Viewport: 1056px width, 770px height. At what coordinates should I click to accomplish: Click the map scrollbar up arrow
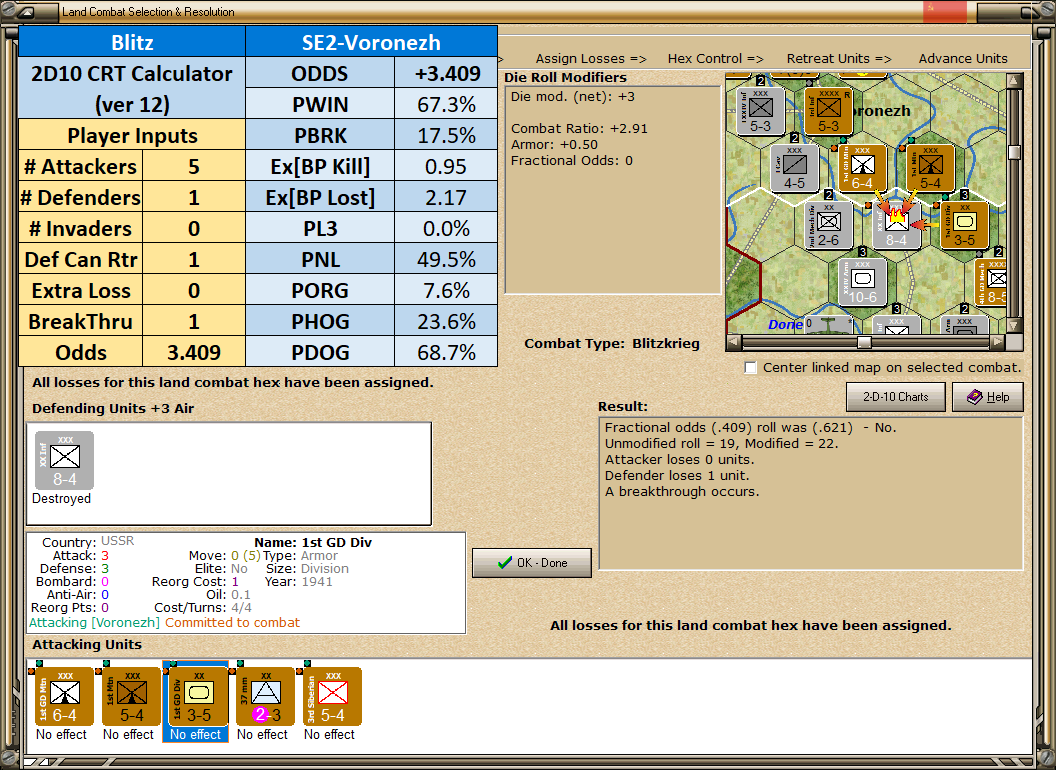pos(1014,81)
